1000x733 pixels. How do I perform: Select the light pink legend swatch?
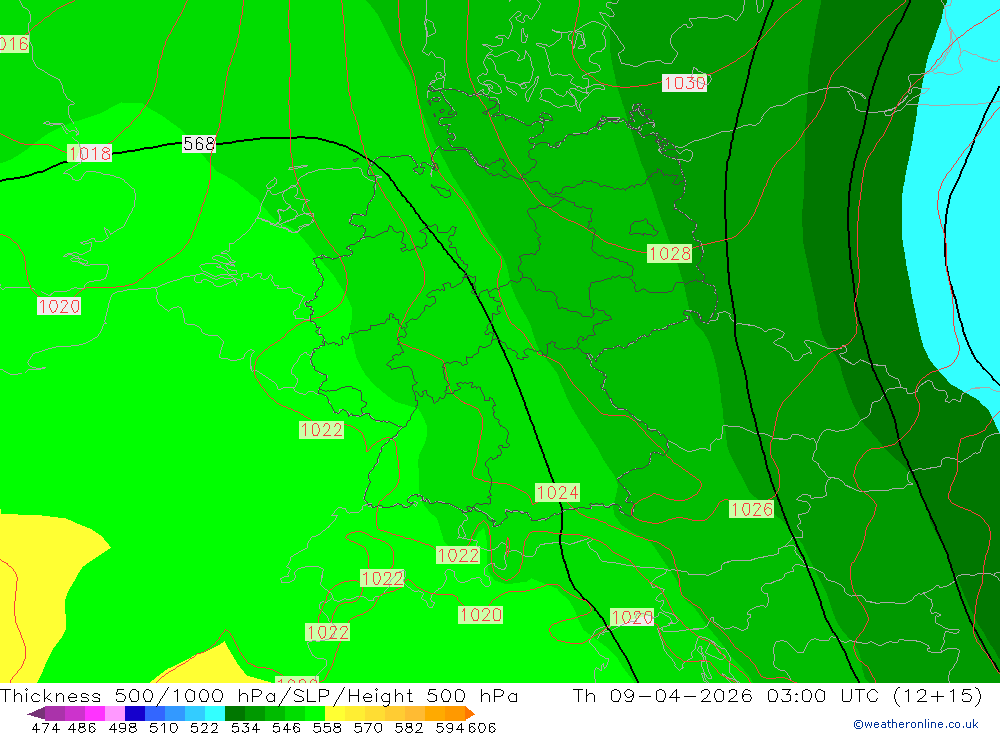pos(115,713)
